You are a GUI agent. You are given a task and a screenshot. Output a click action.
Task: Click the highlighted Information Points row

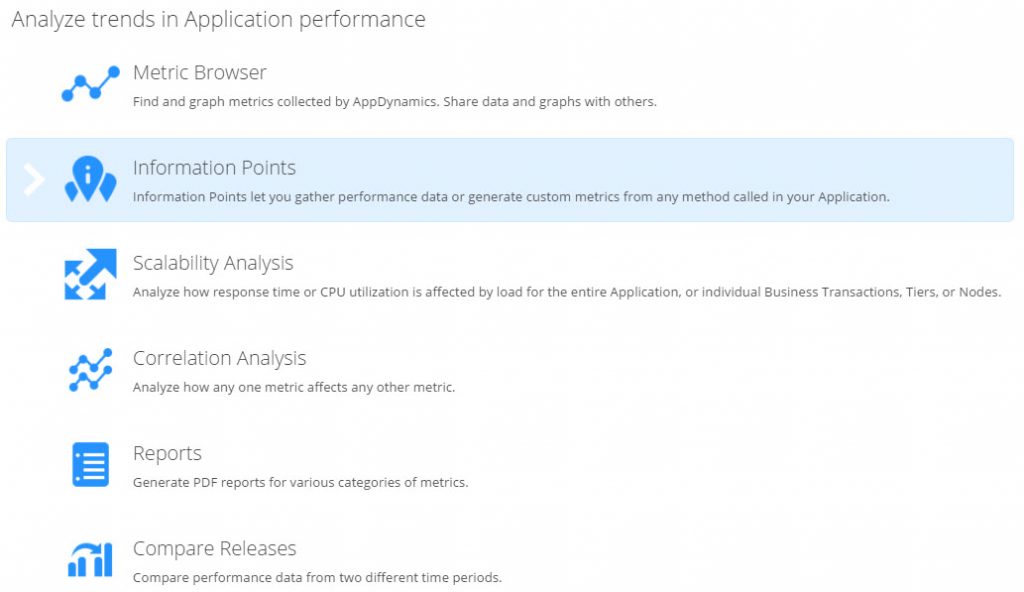point(512,180)
